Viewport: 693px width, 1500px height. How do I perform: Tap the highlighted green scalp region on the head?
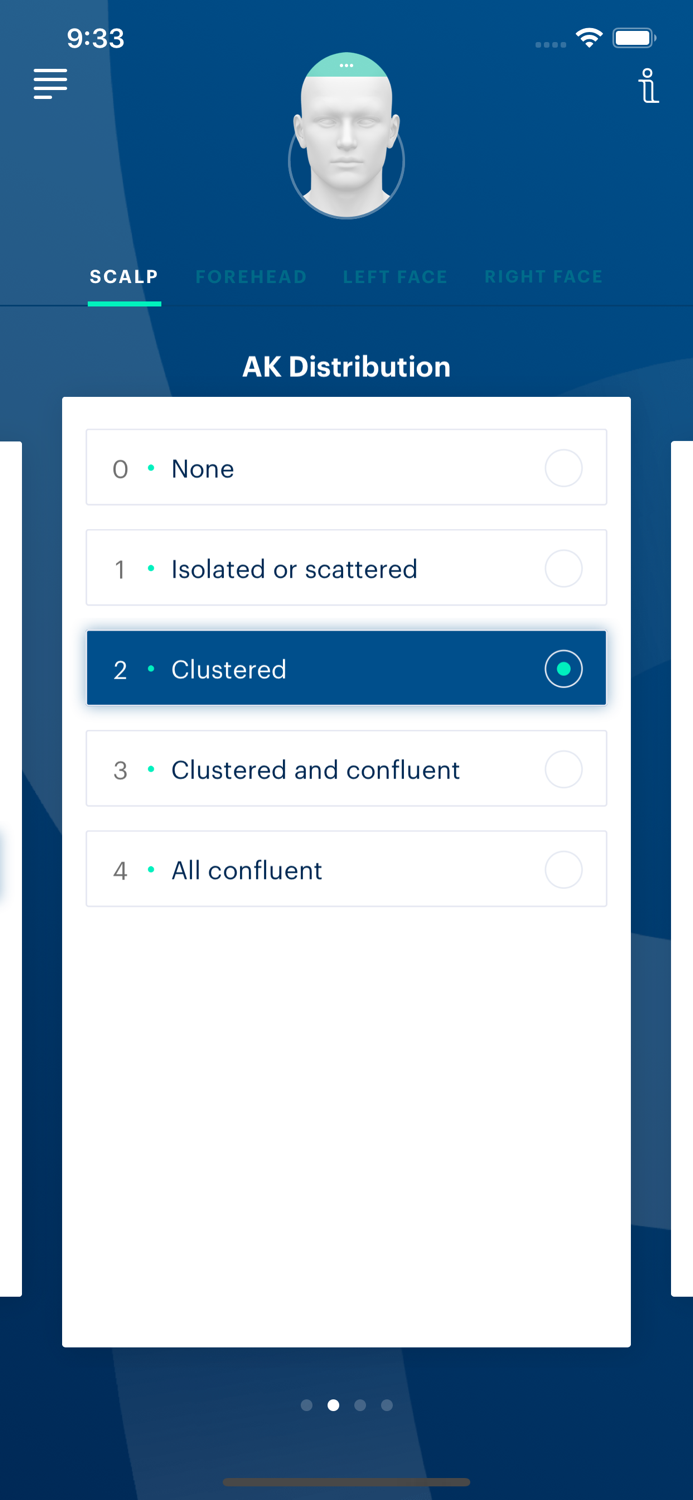pos(346,66)
